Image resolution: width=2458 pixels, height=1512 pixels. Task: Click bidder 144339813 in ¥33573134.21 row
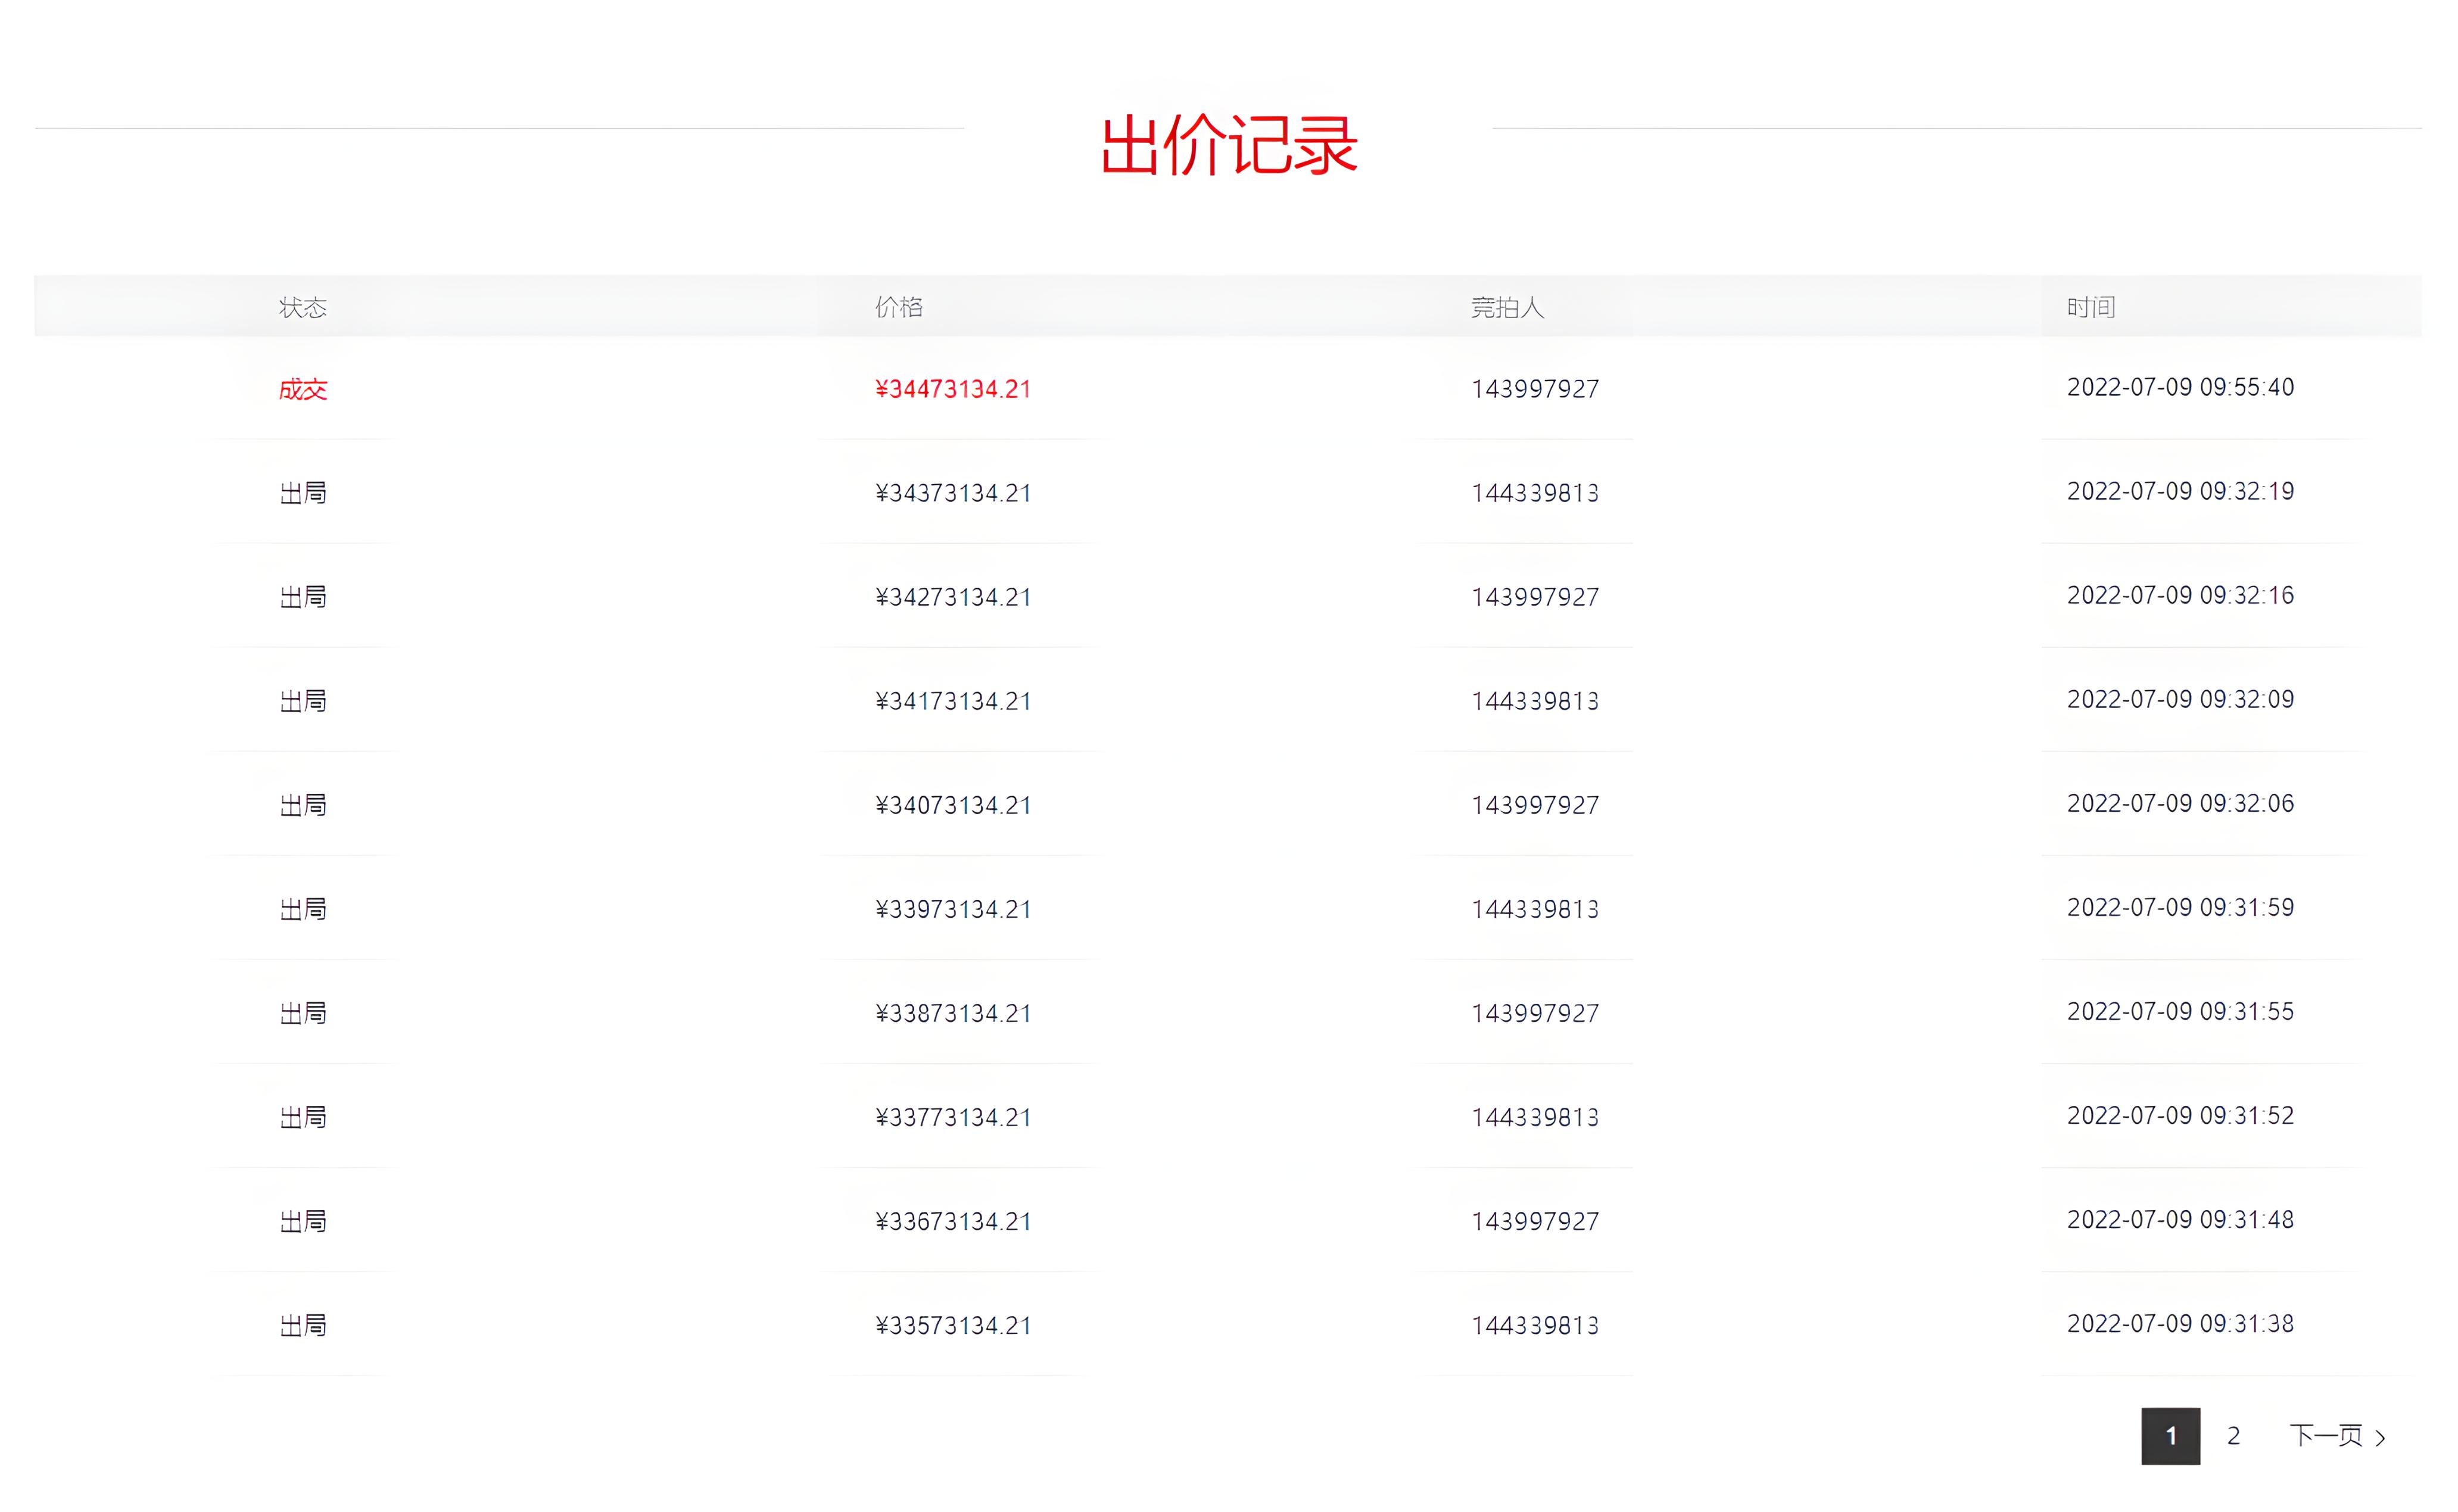click(x=1535, y=1325)
